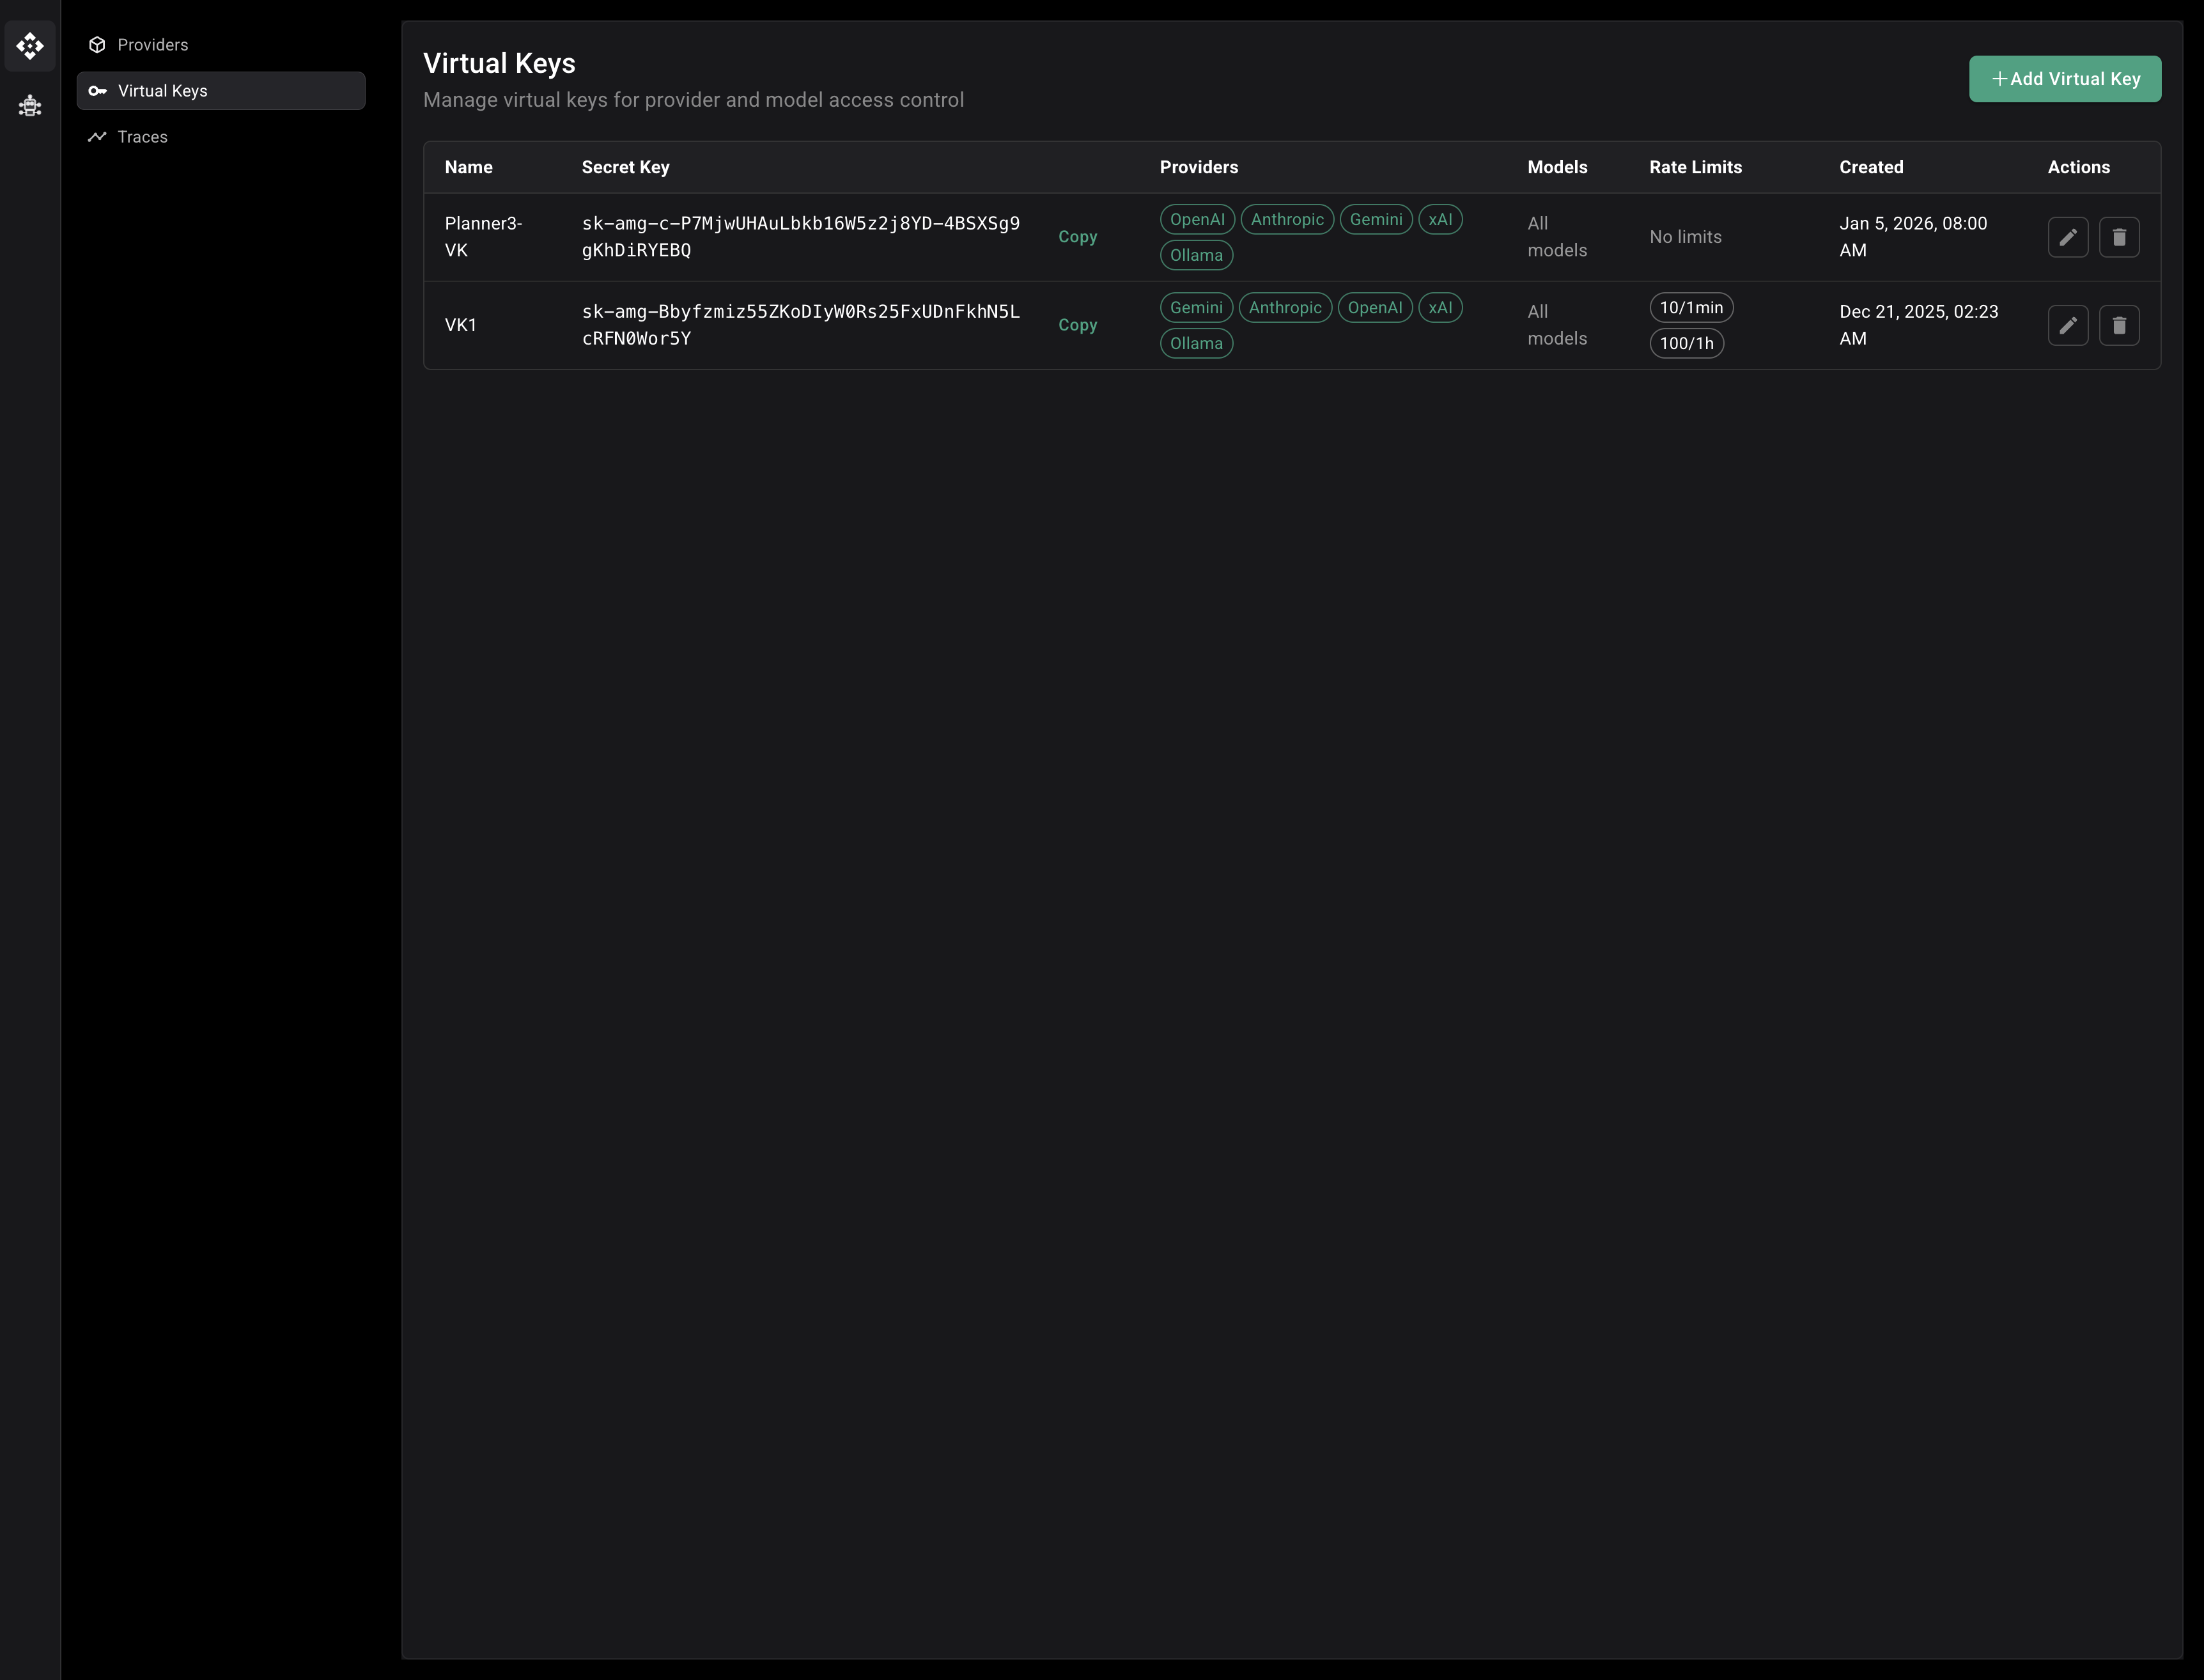
Task: Copy the Planner3-VK secret key
Action: (x=1077, y=237)
